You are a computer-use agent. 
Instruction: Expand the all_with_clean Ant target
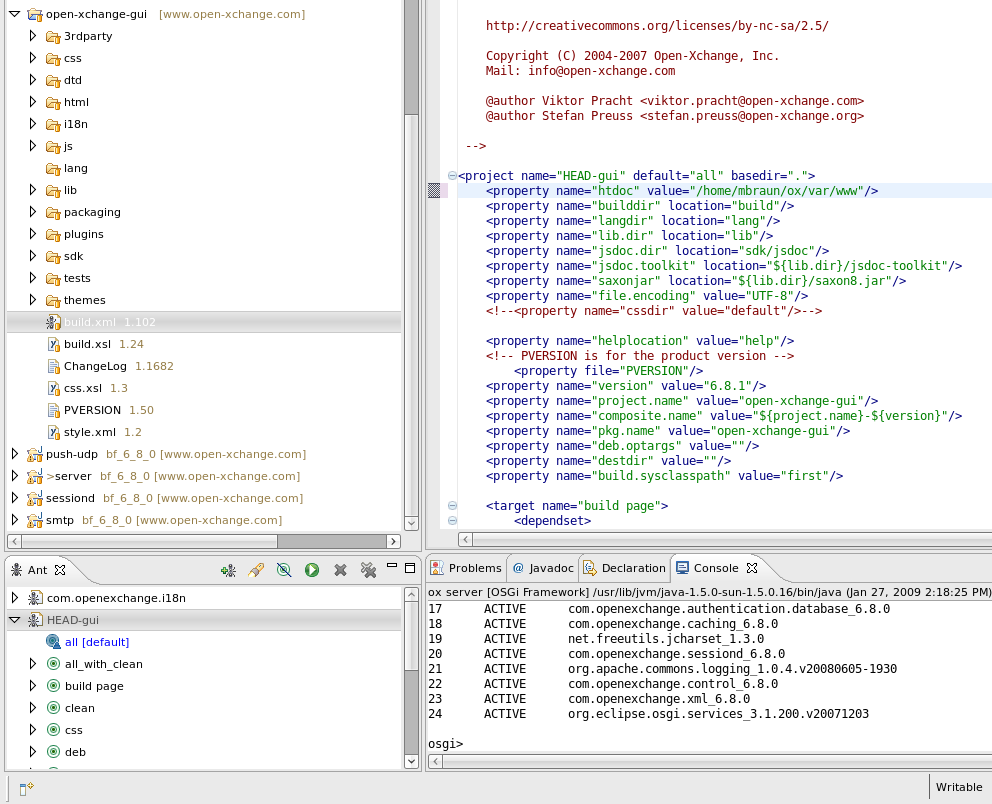pyautogui.click(x=33, y=664)
